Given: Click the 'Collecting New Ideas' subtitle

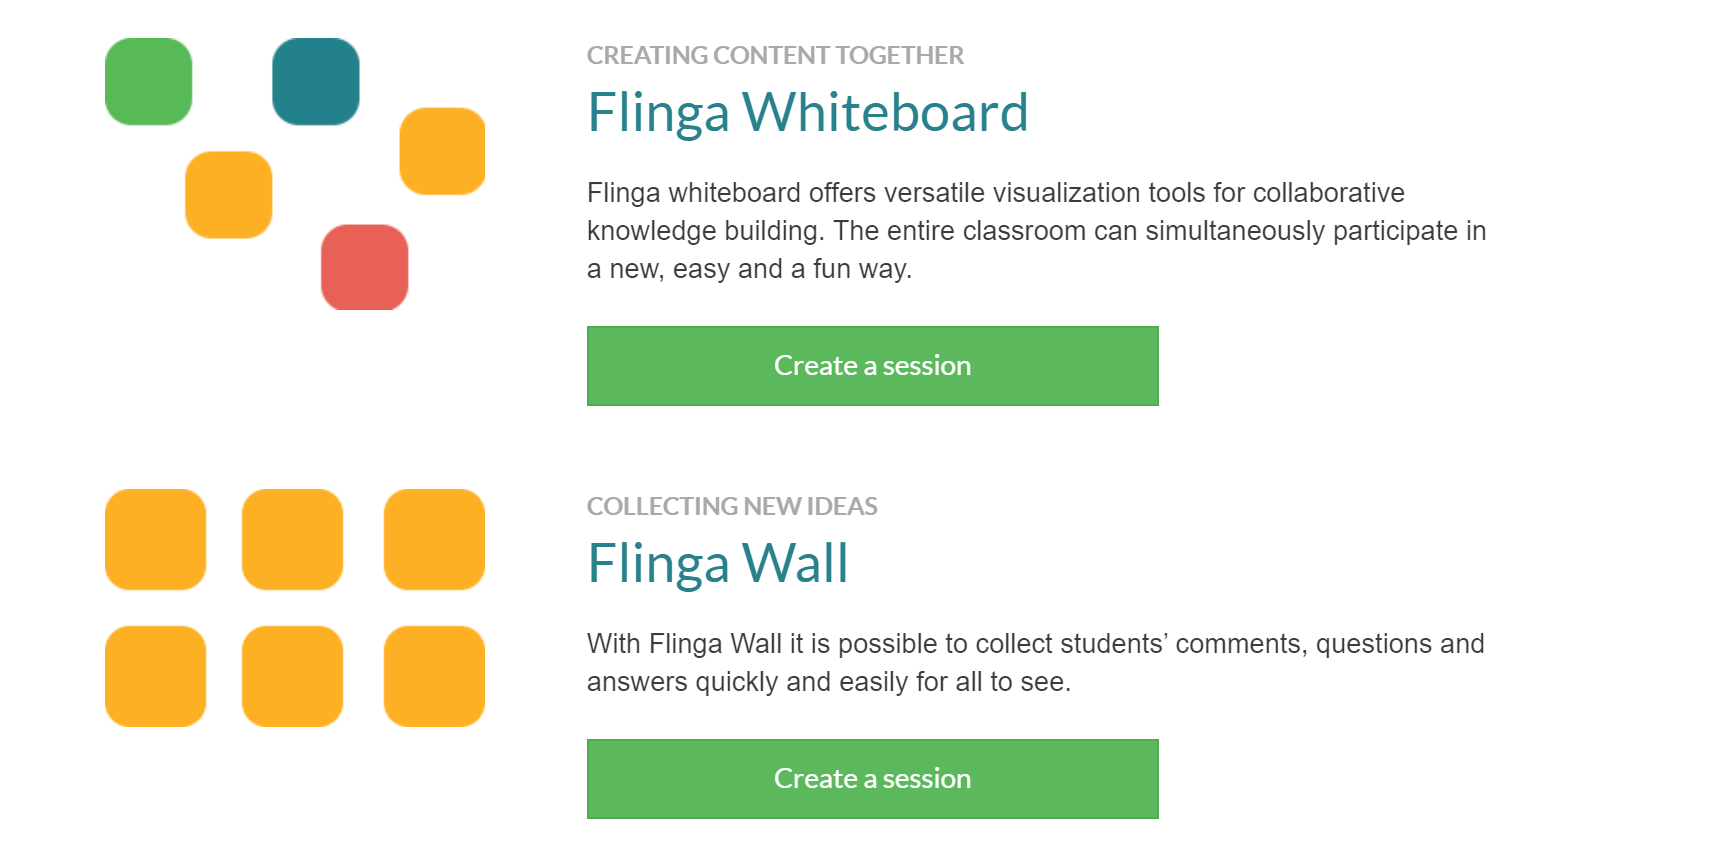Looking at the screenshot, I should click(732, 506).
